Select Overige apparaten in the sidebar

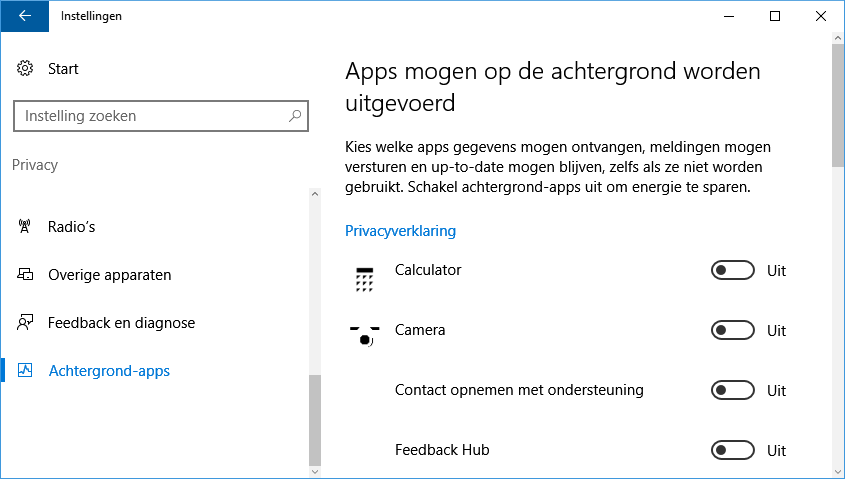[110, 275]
